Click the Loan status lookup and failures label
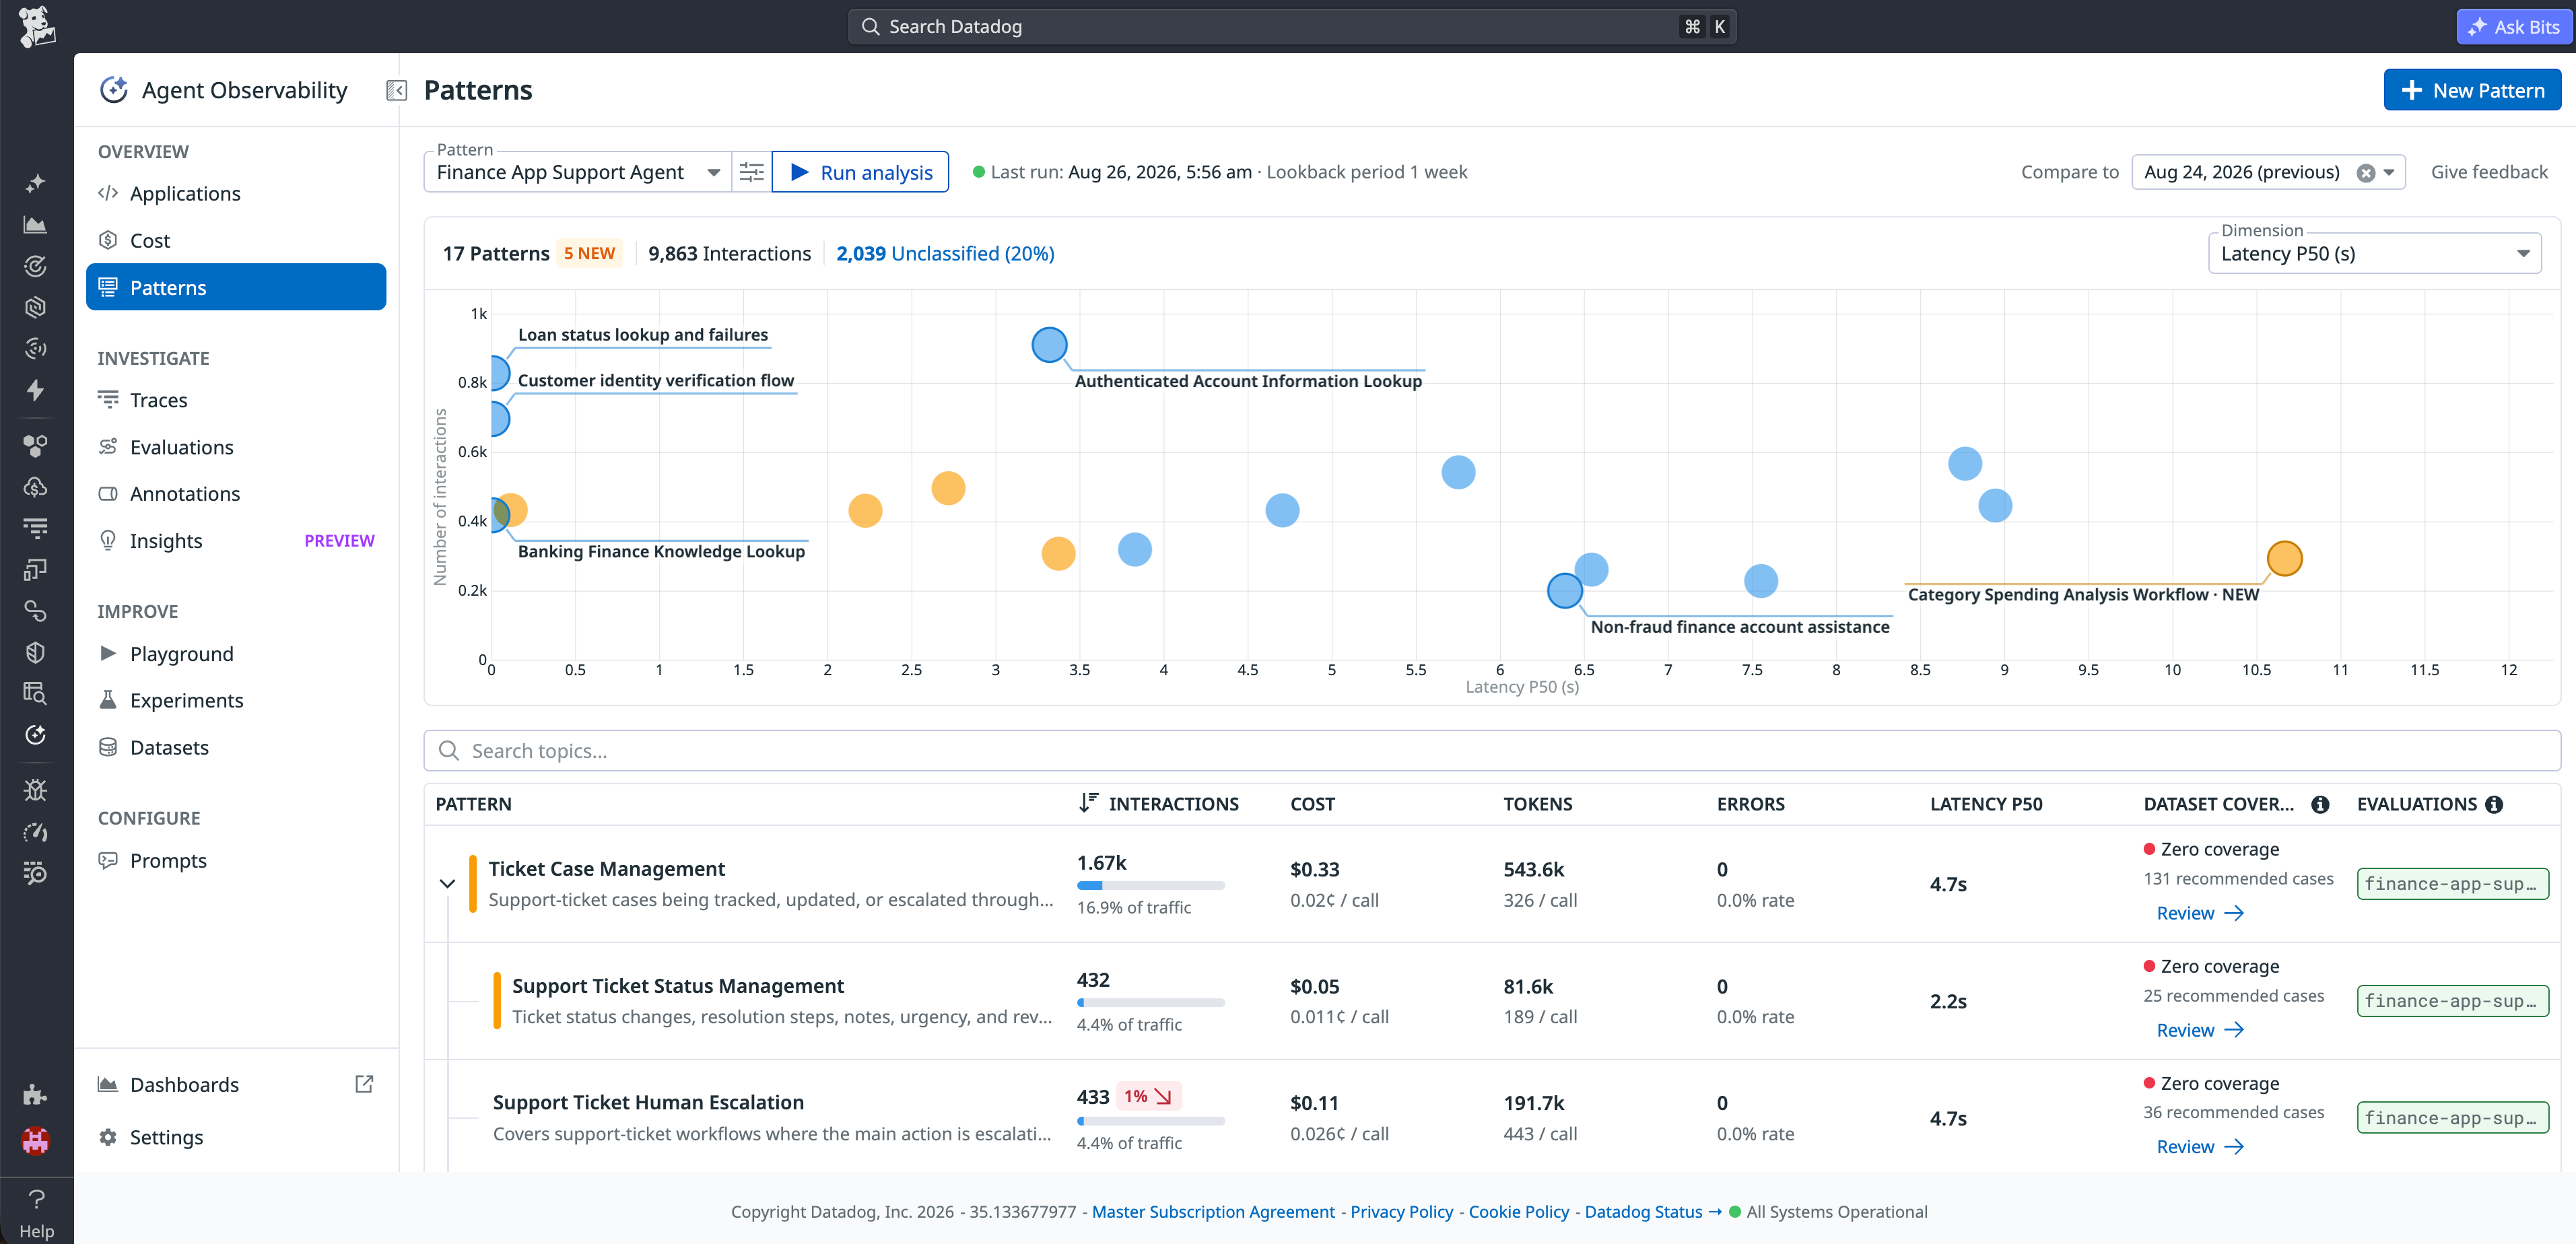Viewport: 2576px width, 1244px height. tap(643, 334)
